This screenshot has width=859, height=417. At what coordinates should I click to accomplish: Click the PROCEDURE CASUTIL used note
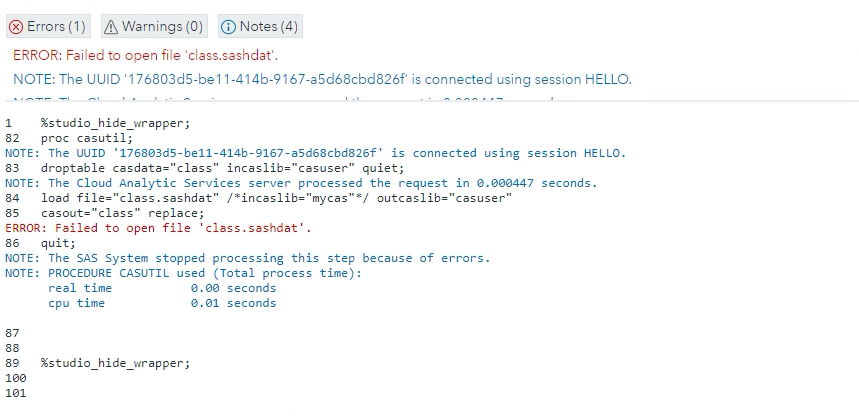click(183, 273)
